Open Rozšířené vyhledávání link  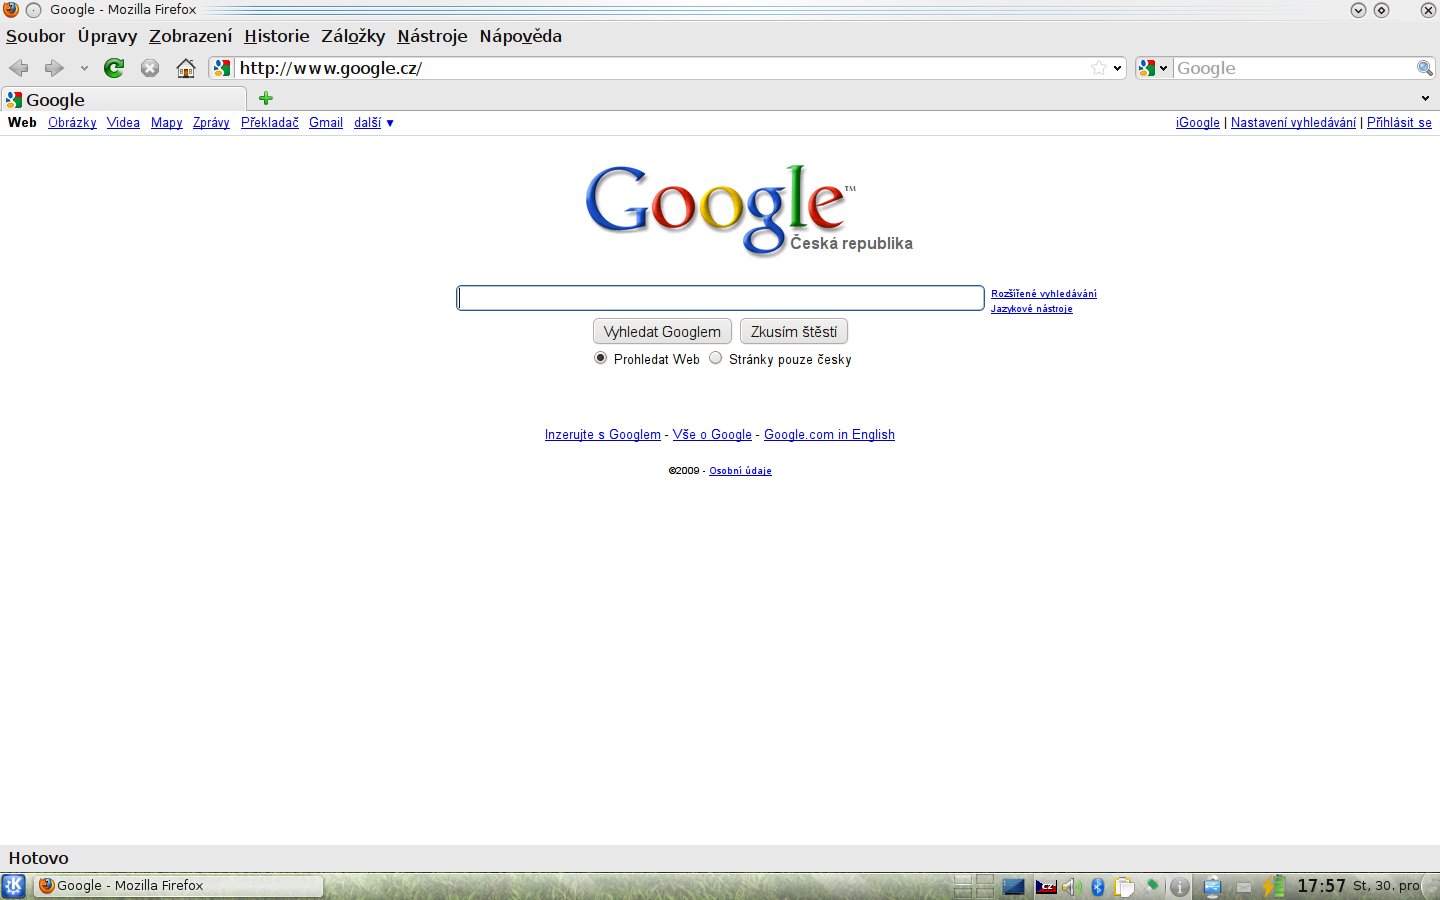coord(1044,294)
